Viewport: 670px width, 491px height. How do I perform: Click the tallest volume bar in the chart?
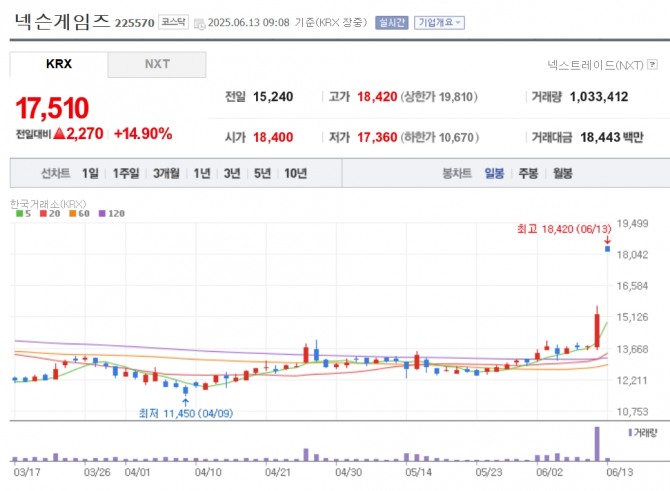click(597, 443)
